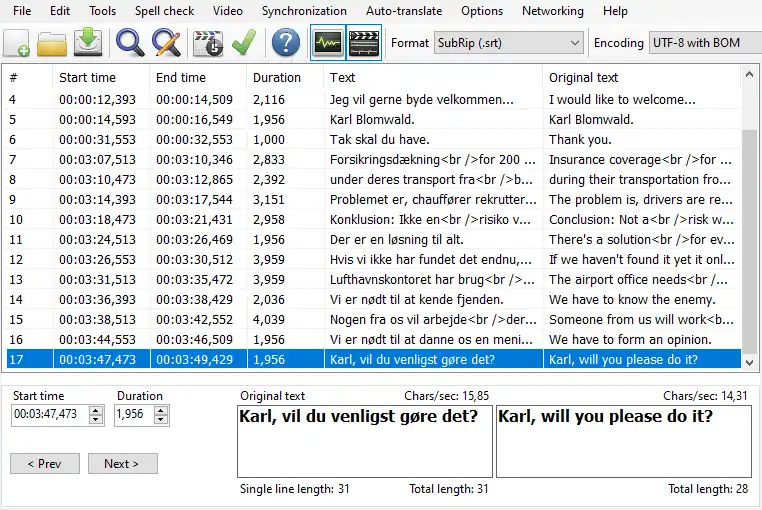Decrease duration with down spinner
The height and width of the screenshot is (510, 762).
pyautogui.click(x=161, y=420)
